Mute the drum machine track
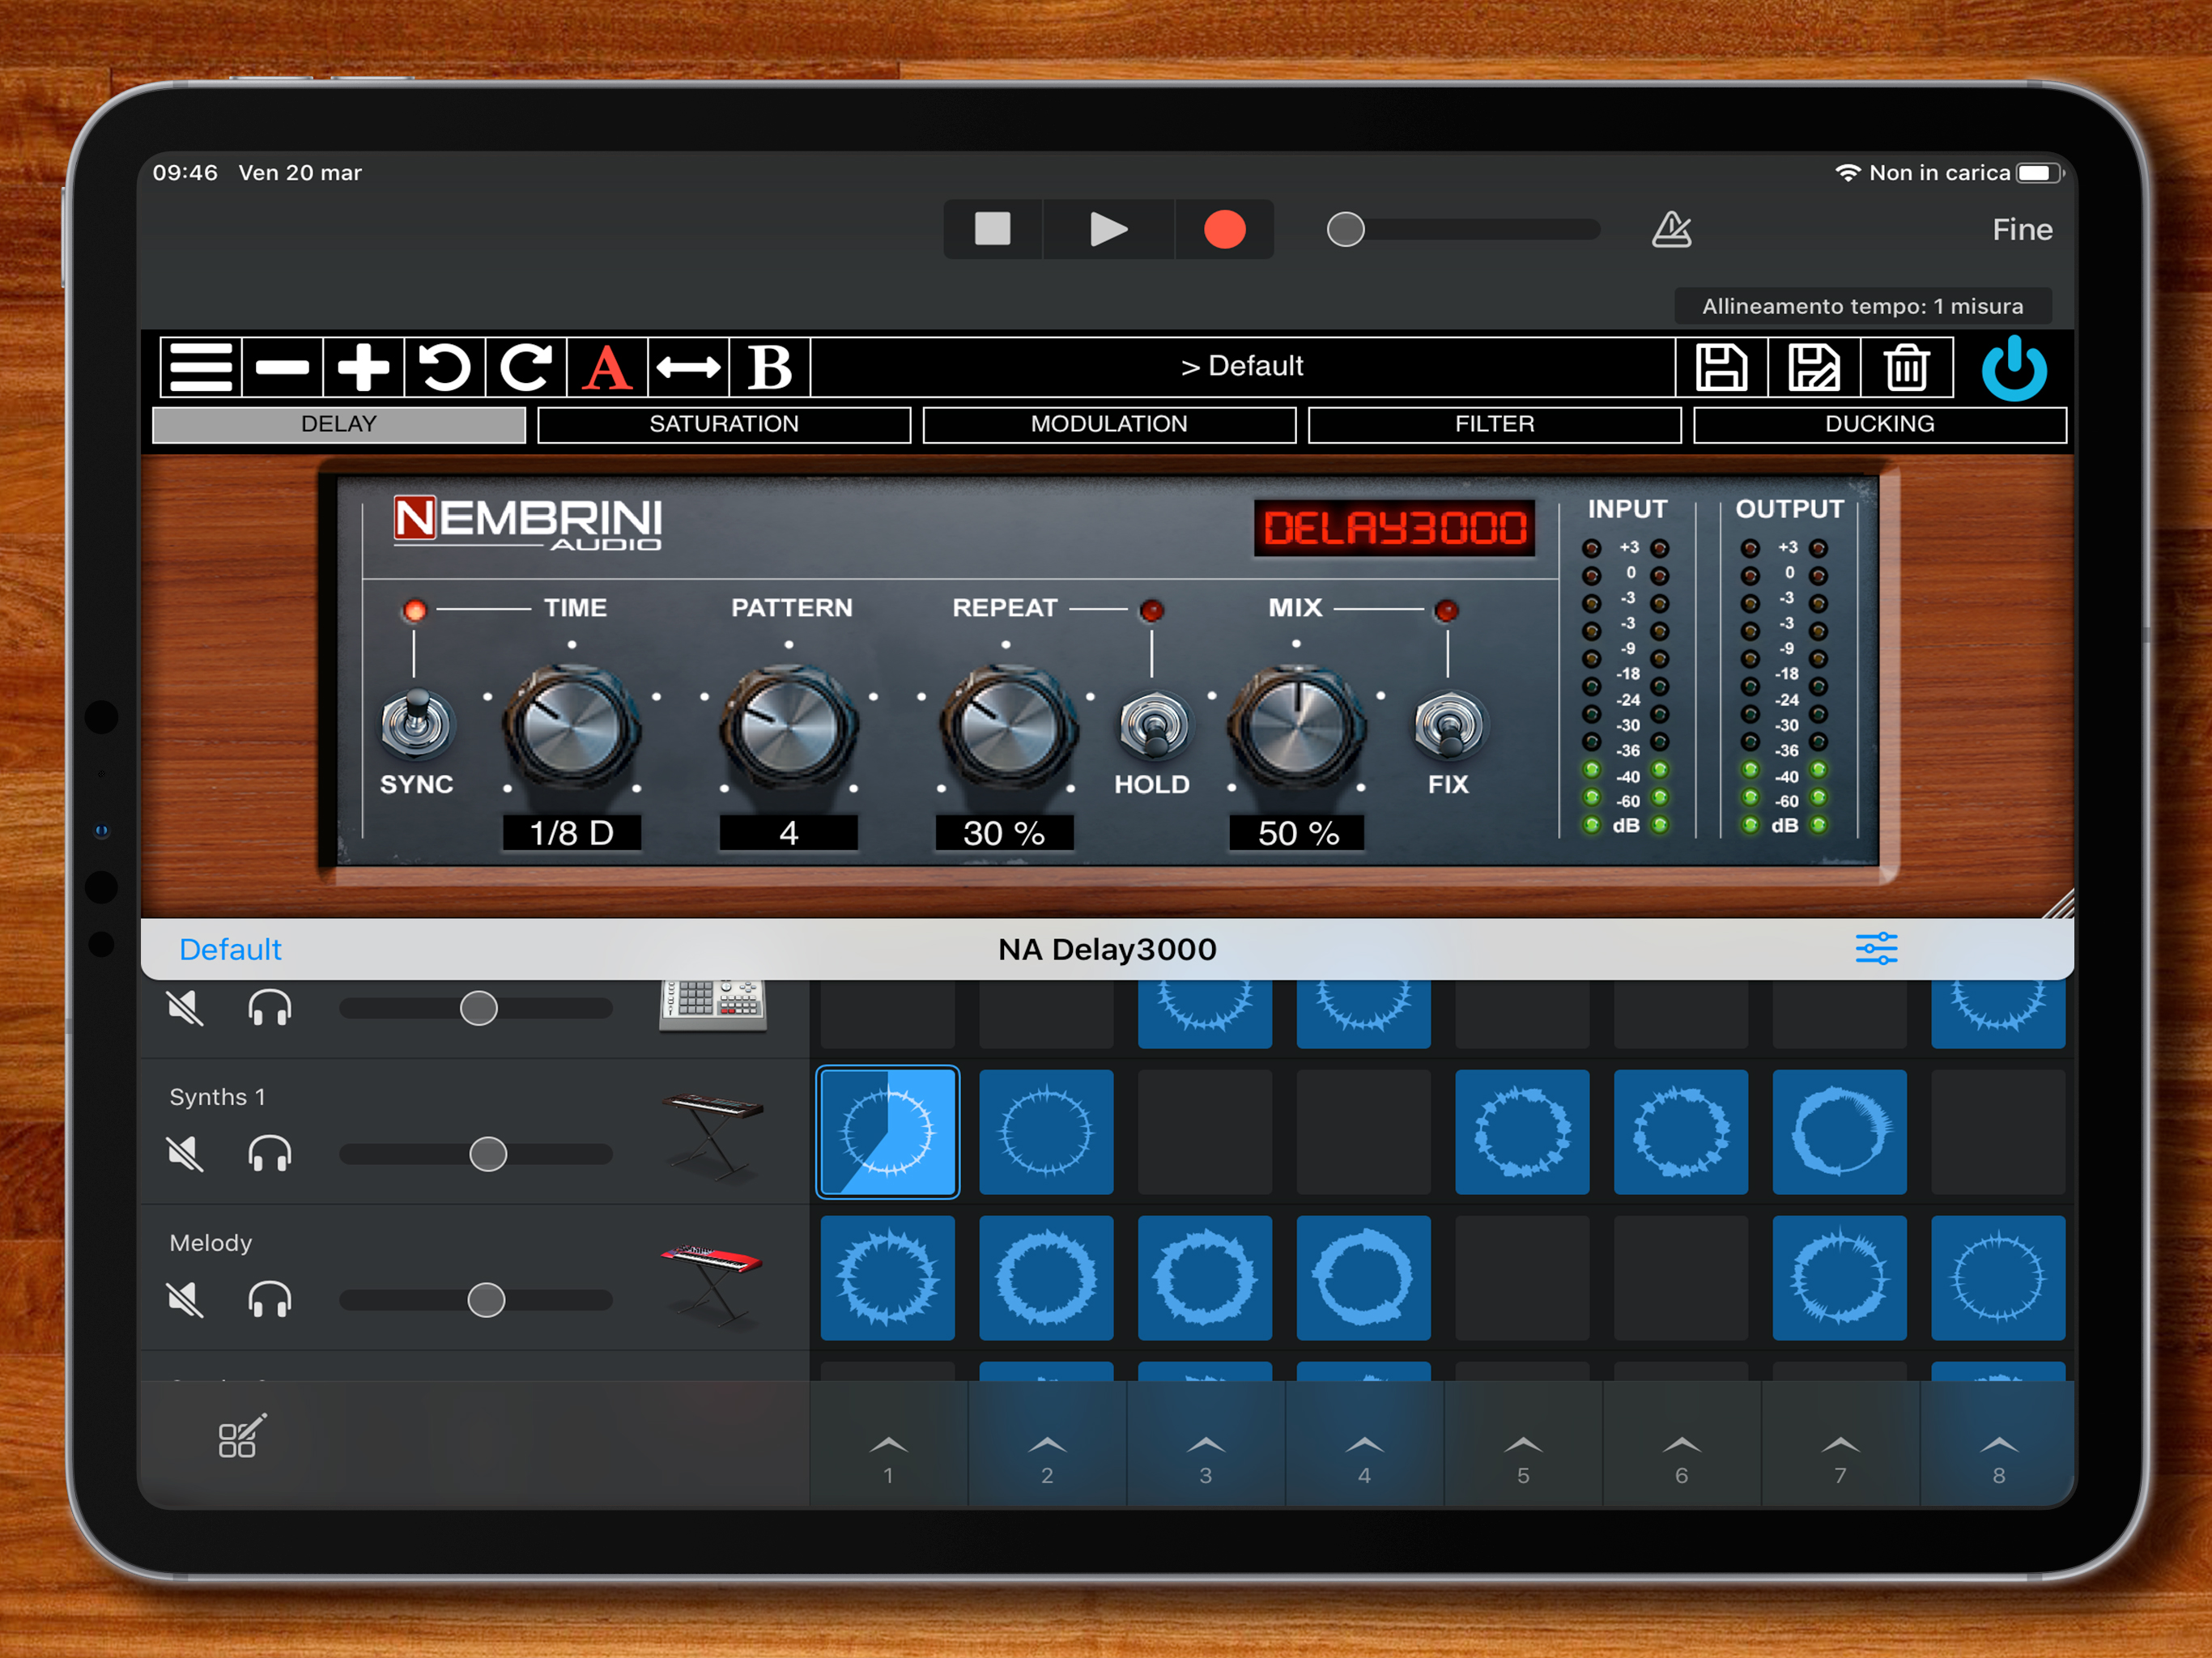2212x1658 pixels. tap(185, 1008)
